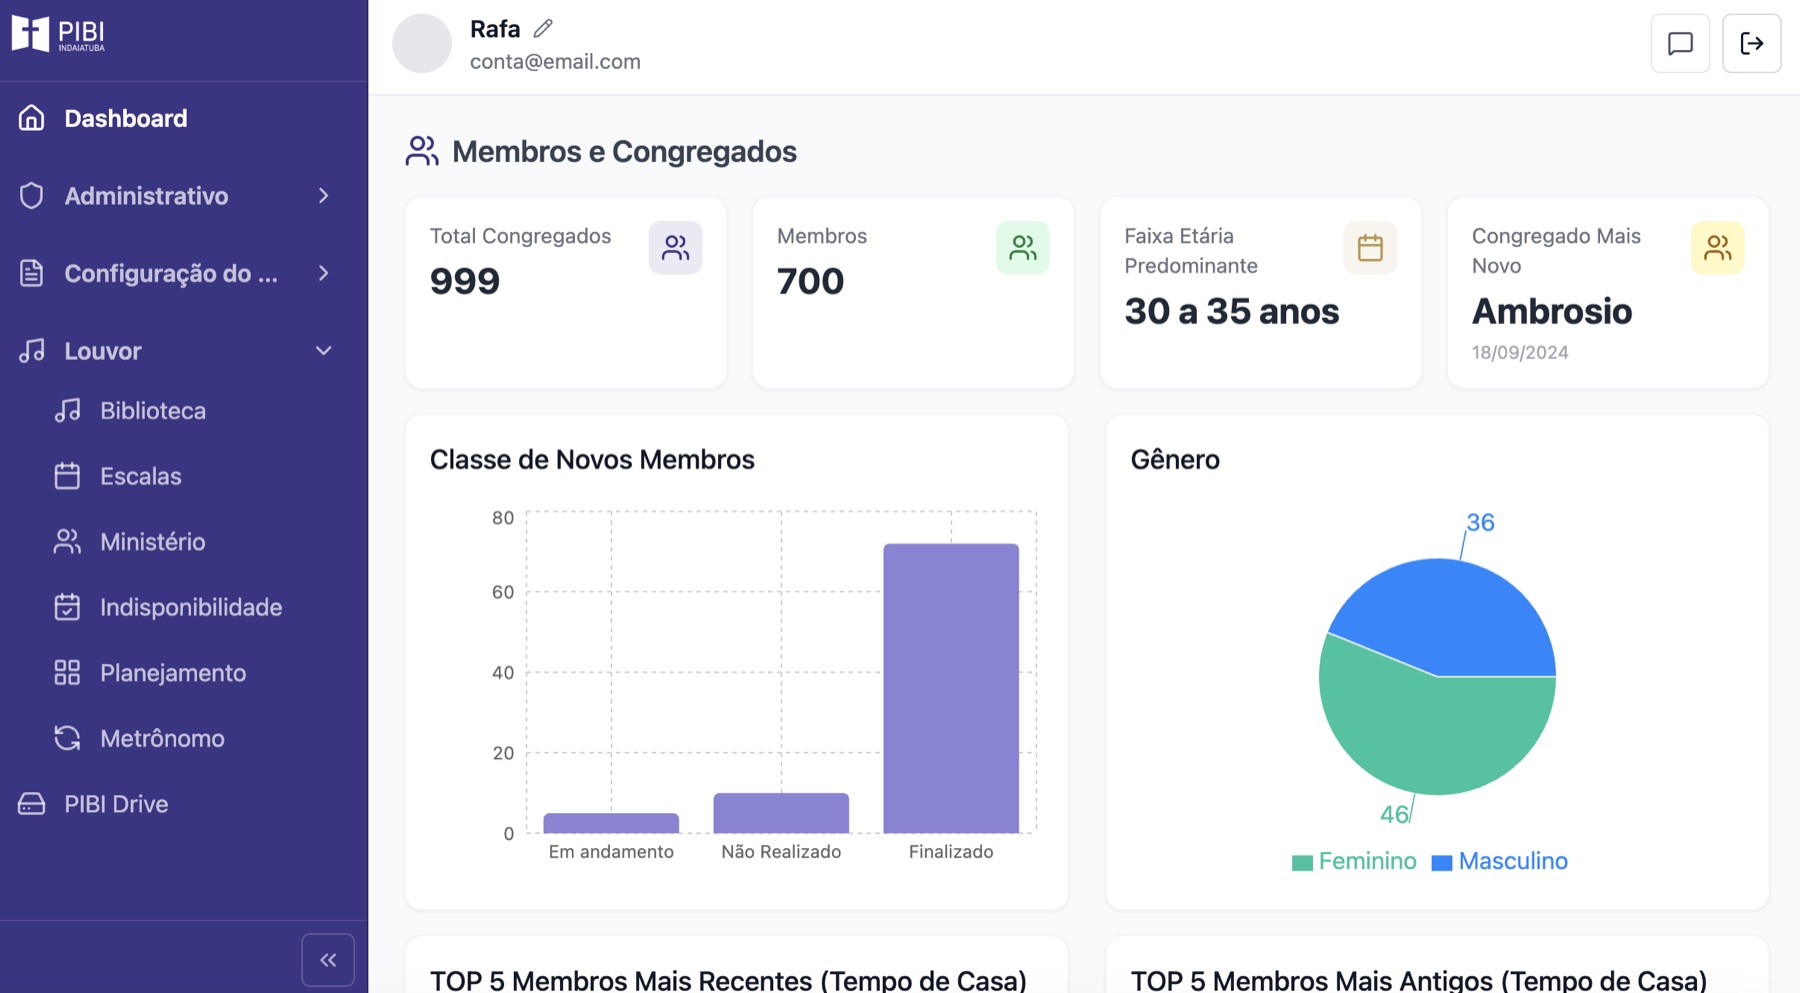Click the Em andamento bar
Screen dimensions: 1800x993
[611, 823]
